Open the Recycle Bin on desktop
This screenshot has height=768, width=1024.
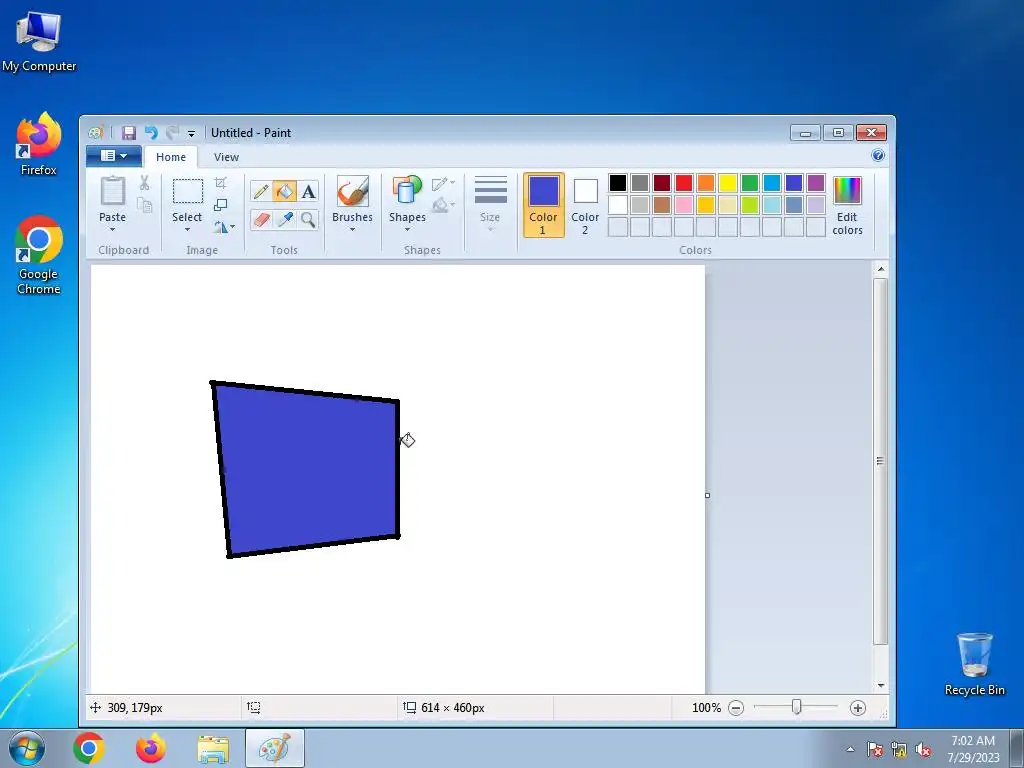pos(974,664)
